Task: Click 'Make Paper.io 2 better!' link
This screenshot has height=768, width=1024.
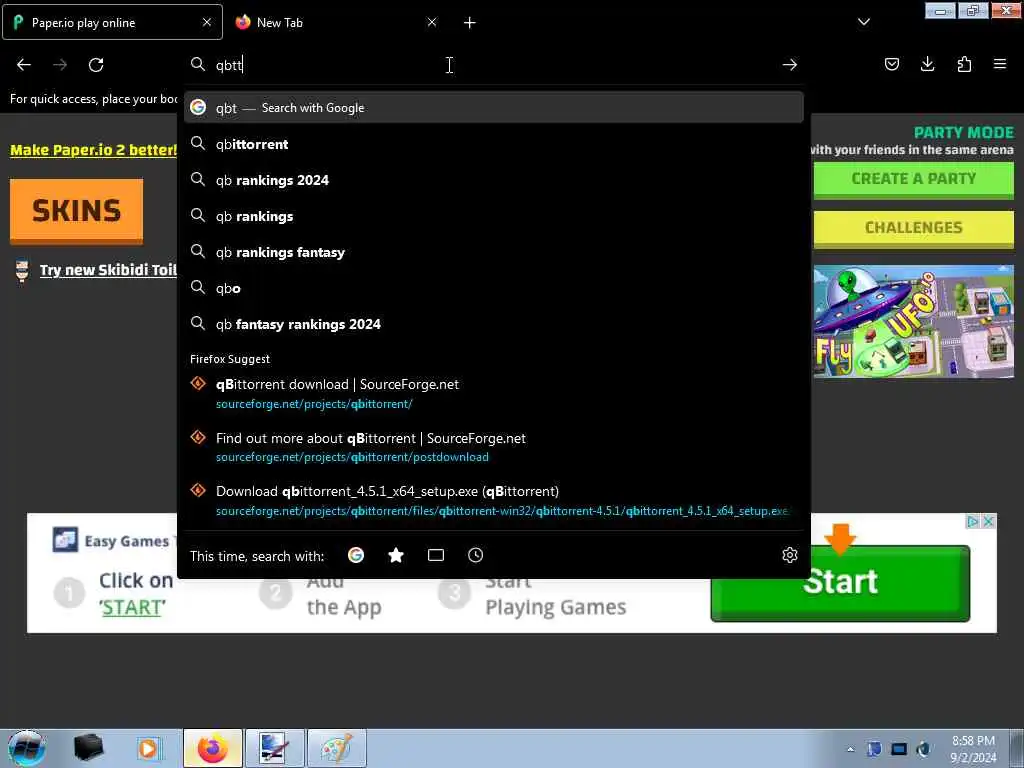Action: (93, 150)
